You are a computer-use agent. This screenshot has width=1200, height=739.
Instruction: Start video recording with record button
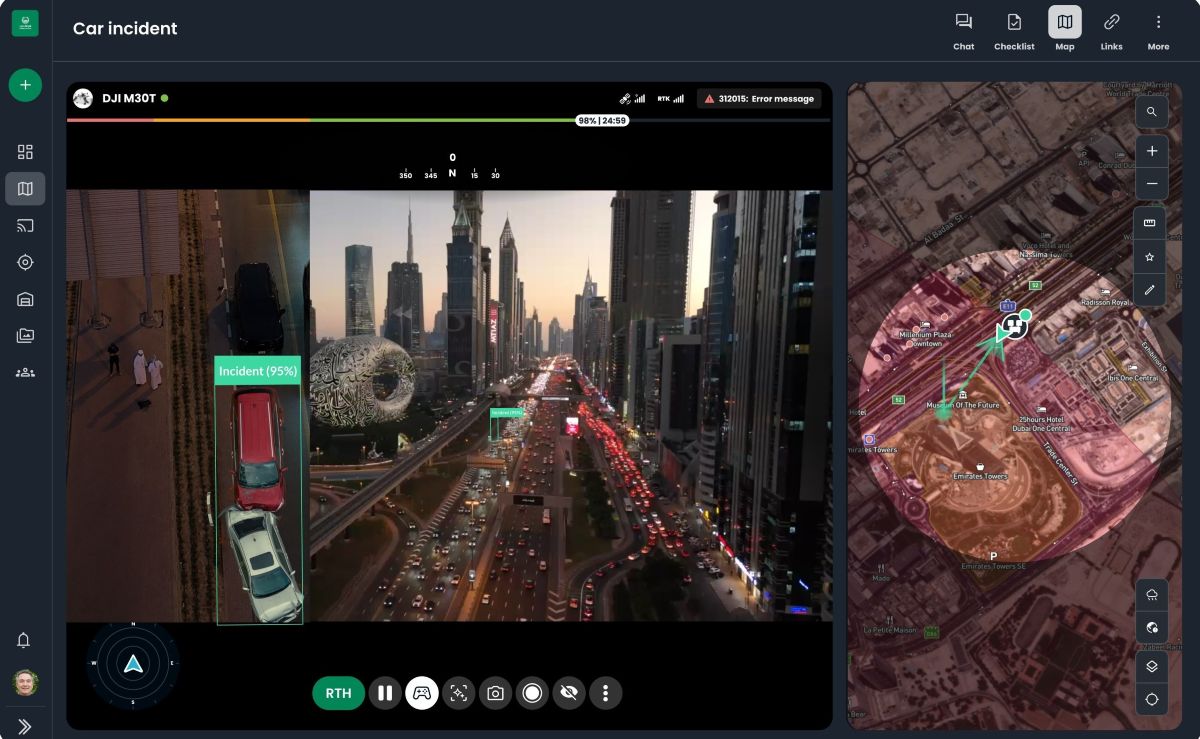coord(532,693)
